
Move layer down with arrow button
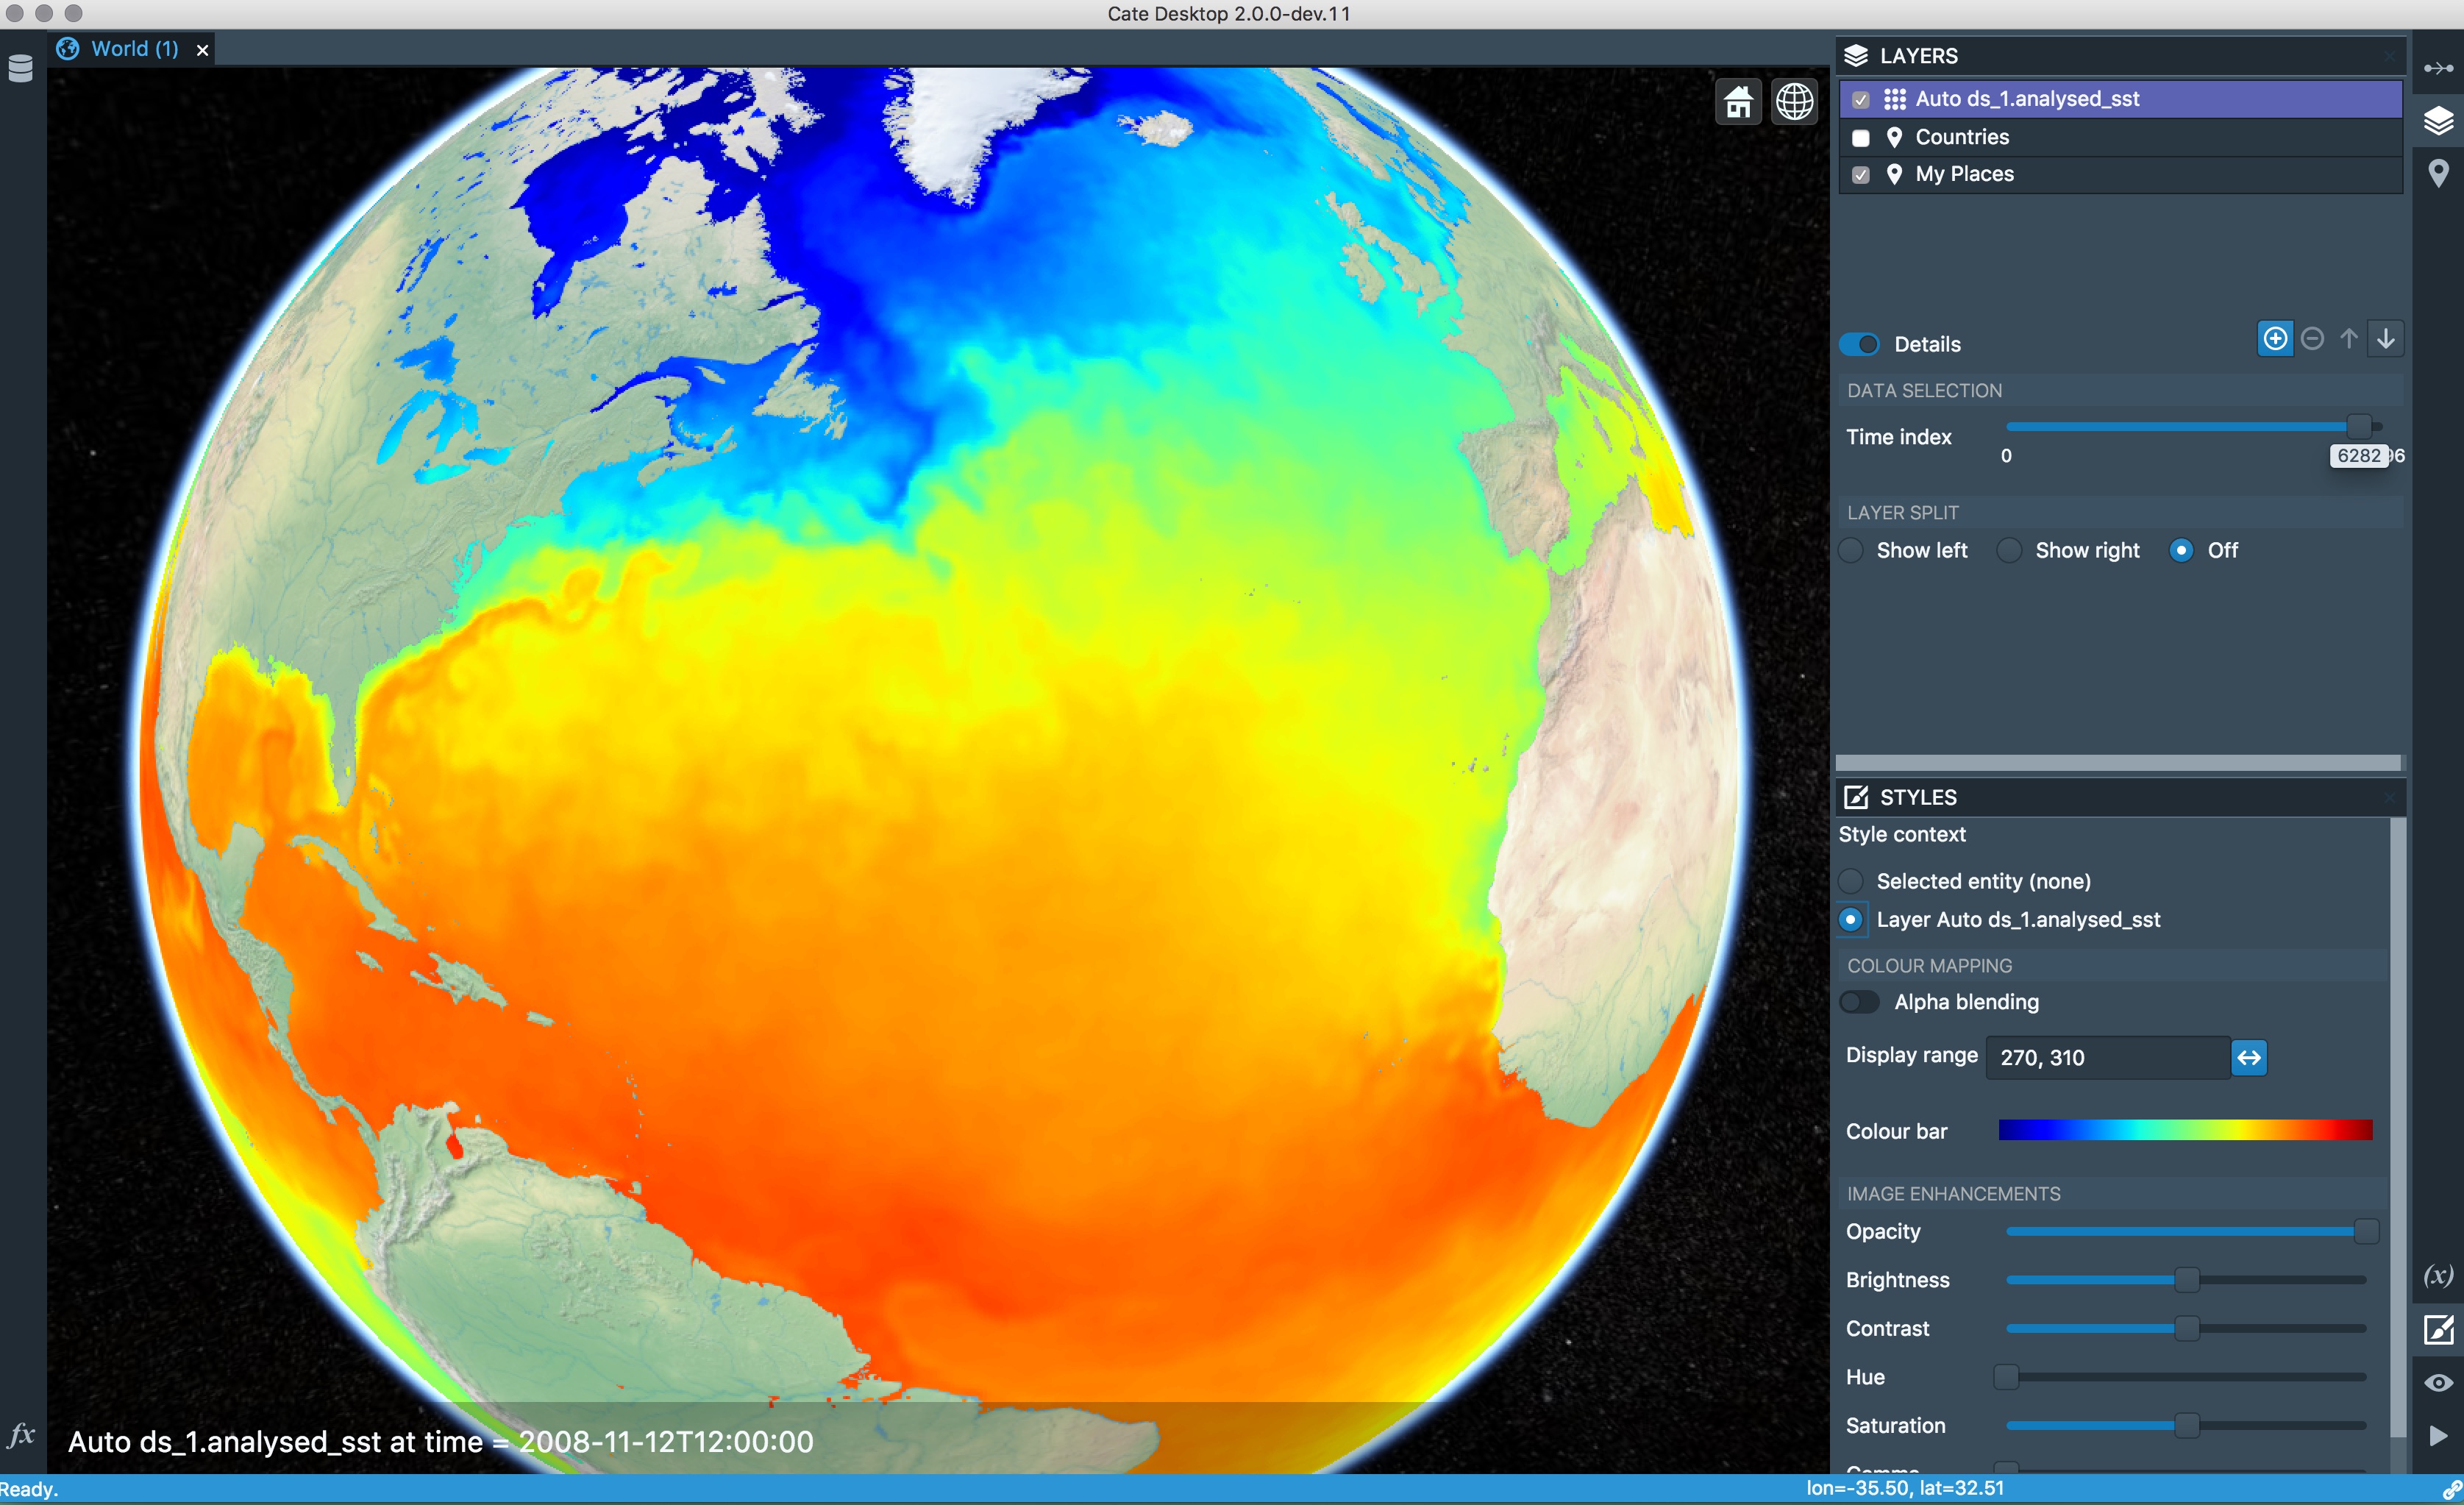tap(2386, 339)
